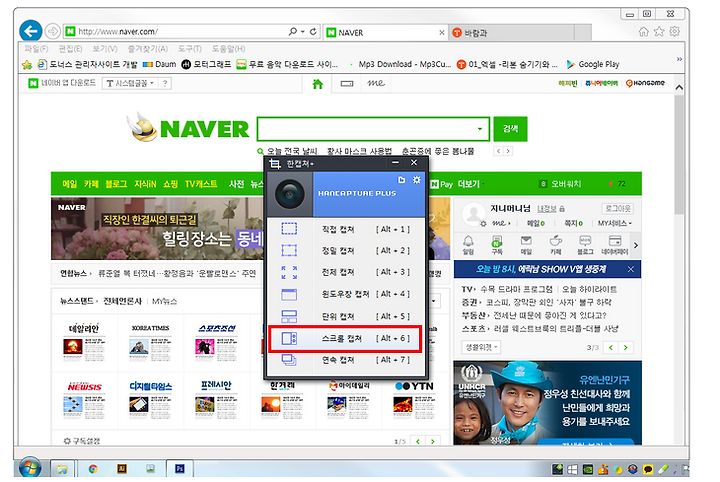Open the 시스템글꼴 font dropdown
Image resolution: width=720 pixels, height=482 pixels.
129,83
